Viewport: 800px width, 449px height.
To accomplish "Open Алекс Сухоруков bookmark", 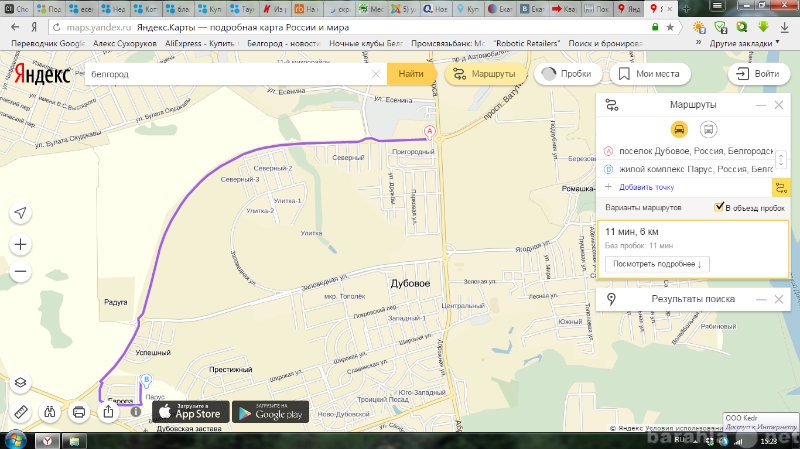I will coord(125,43).
